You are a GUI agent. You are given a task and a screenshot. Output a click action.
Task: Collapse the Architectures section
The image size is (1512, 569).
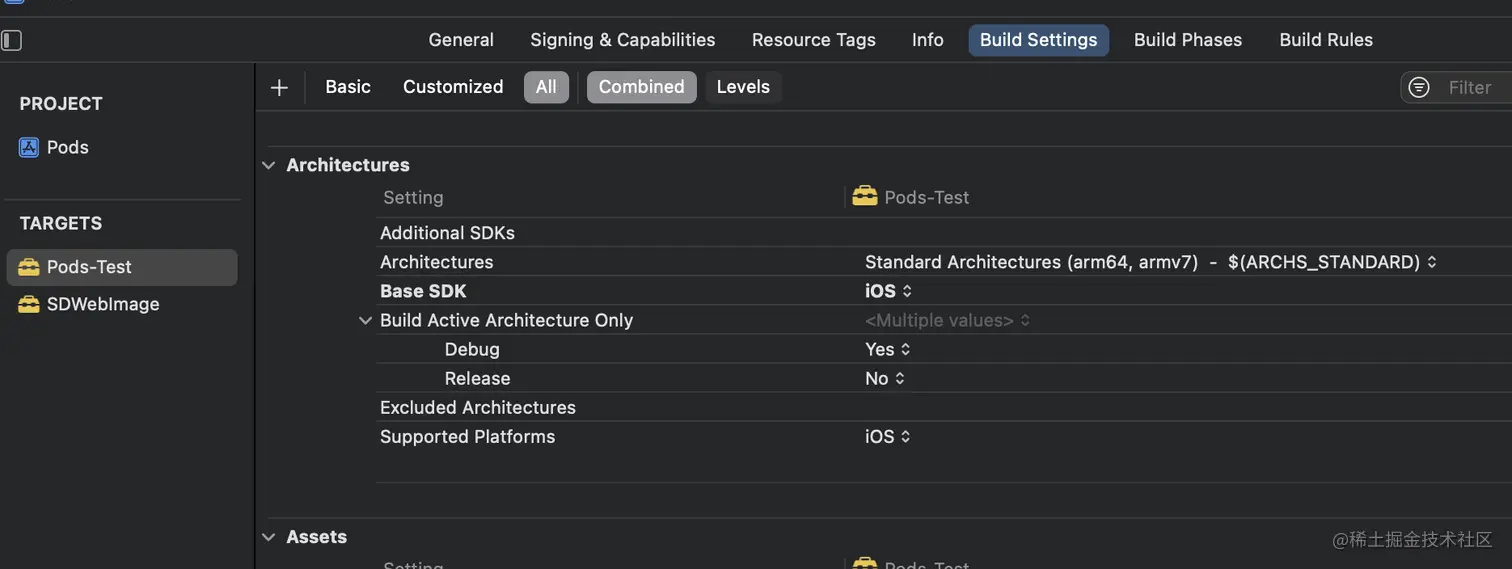tap(269, 165)
